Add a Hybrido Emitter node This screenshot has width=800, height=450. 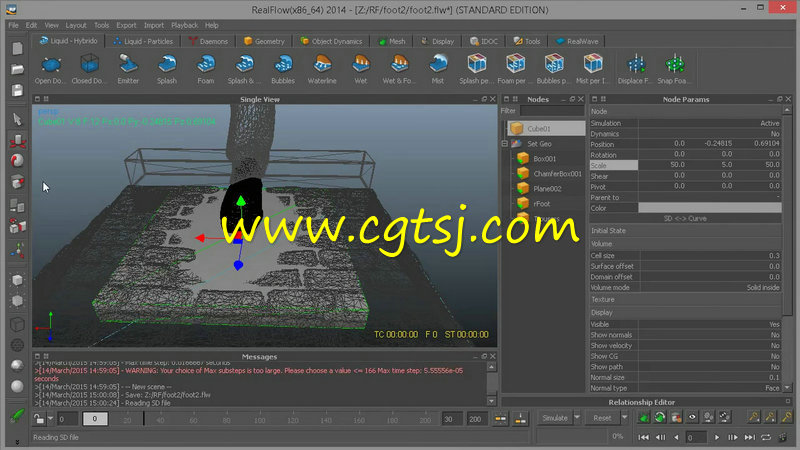tap(128, 64)
